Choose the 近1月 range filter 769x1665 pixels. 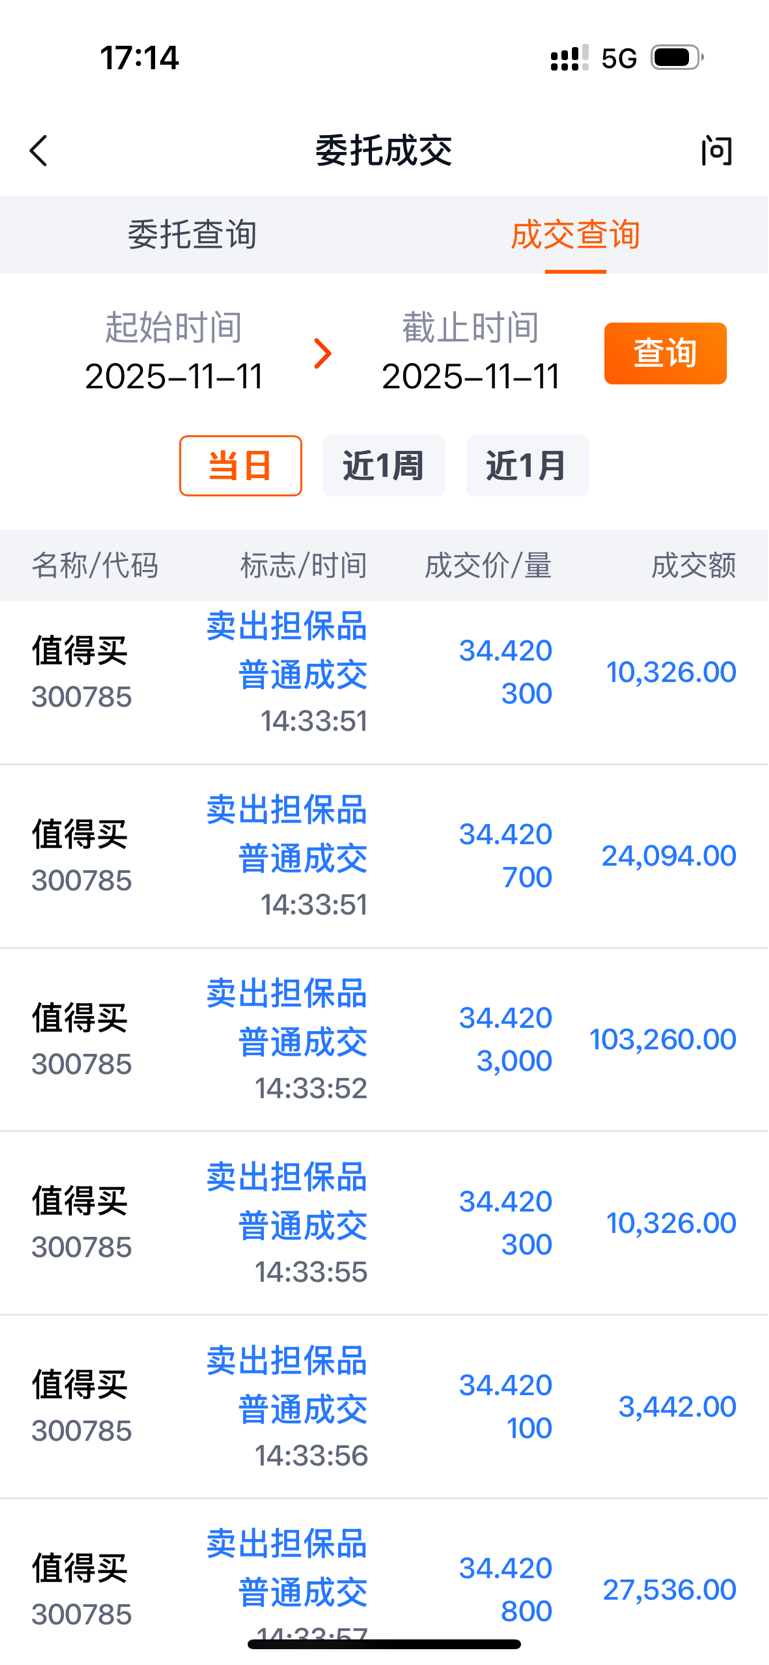[x=526, y=466]
